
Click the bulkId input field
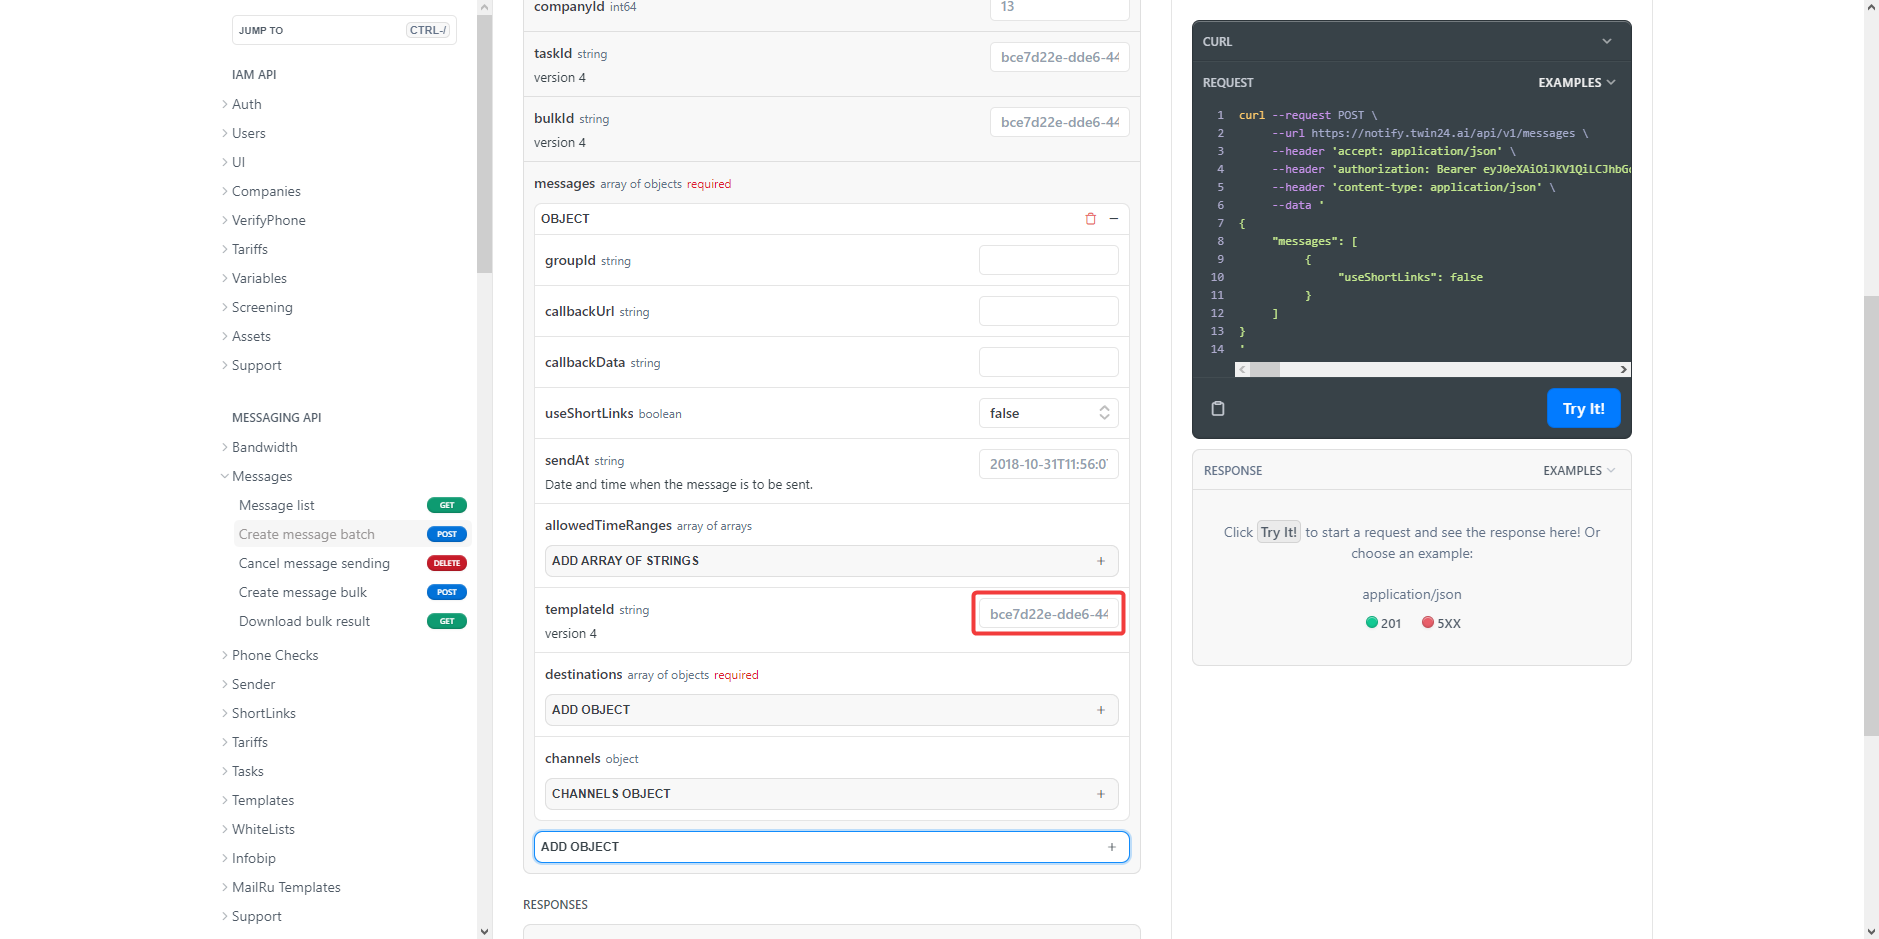[x=1059, y=122]
